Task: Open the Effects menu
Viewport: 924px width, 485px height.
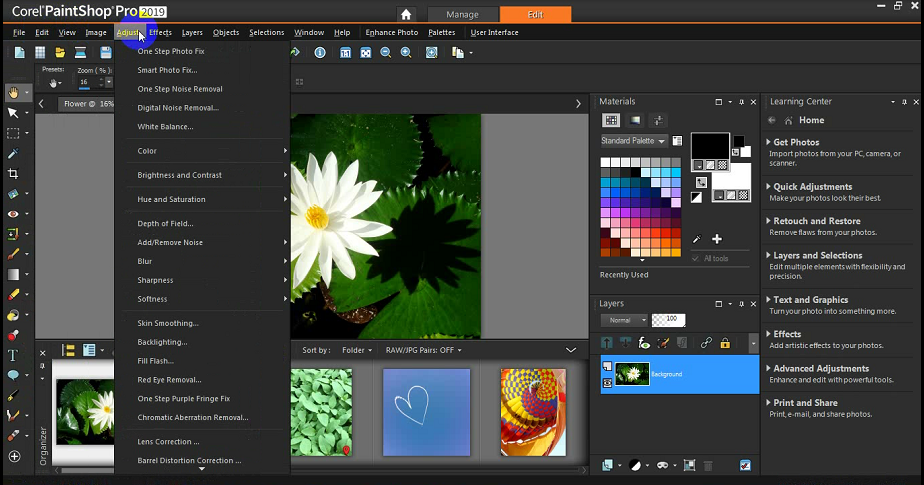Action: (x=160, y=32)
